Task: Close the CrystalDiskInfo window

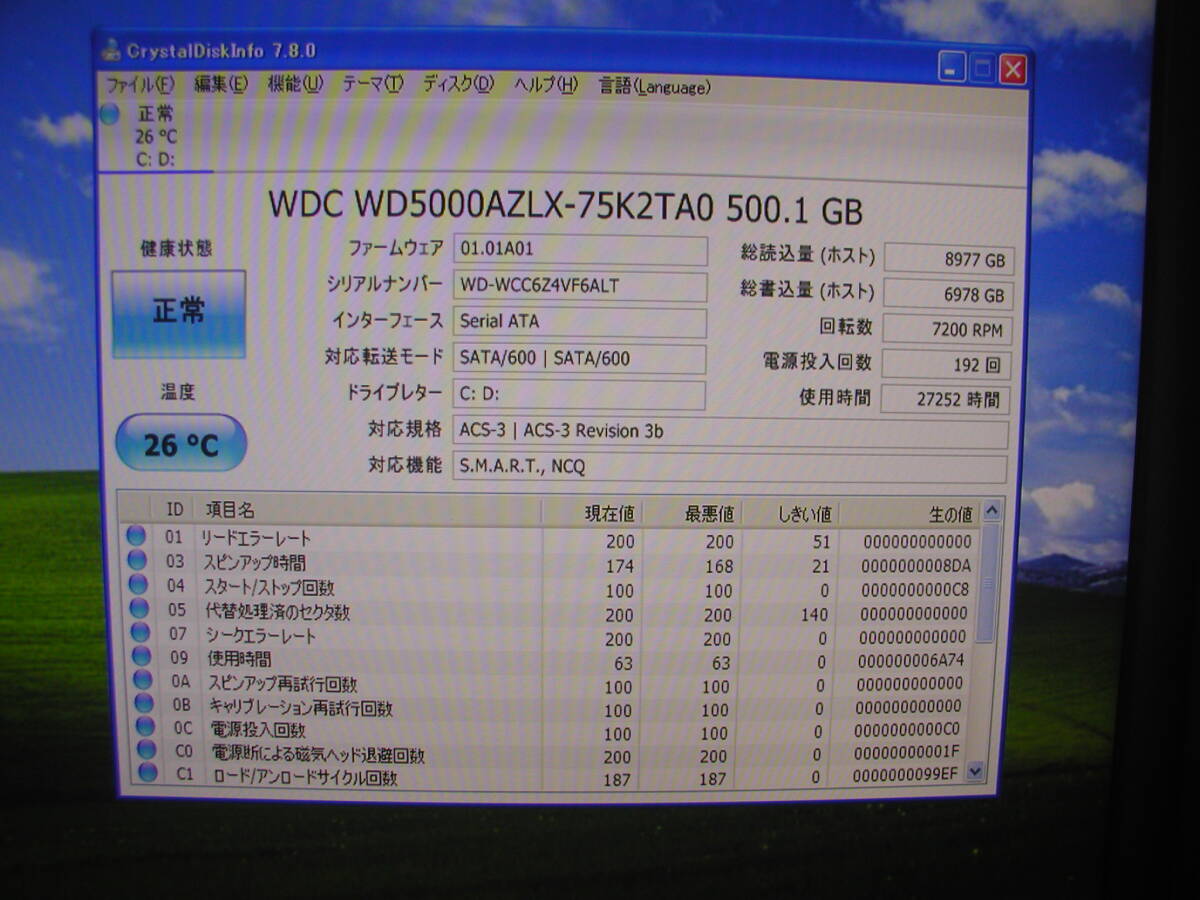Action: coord(1013,70)
